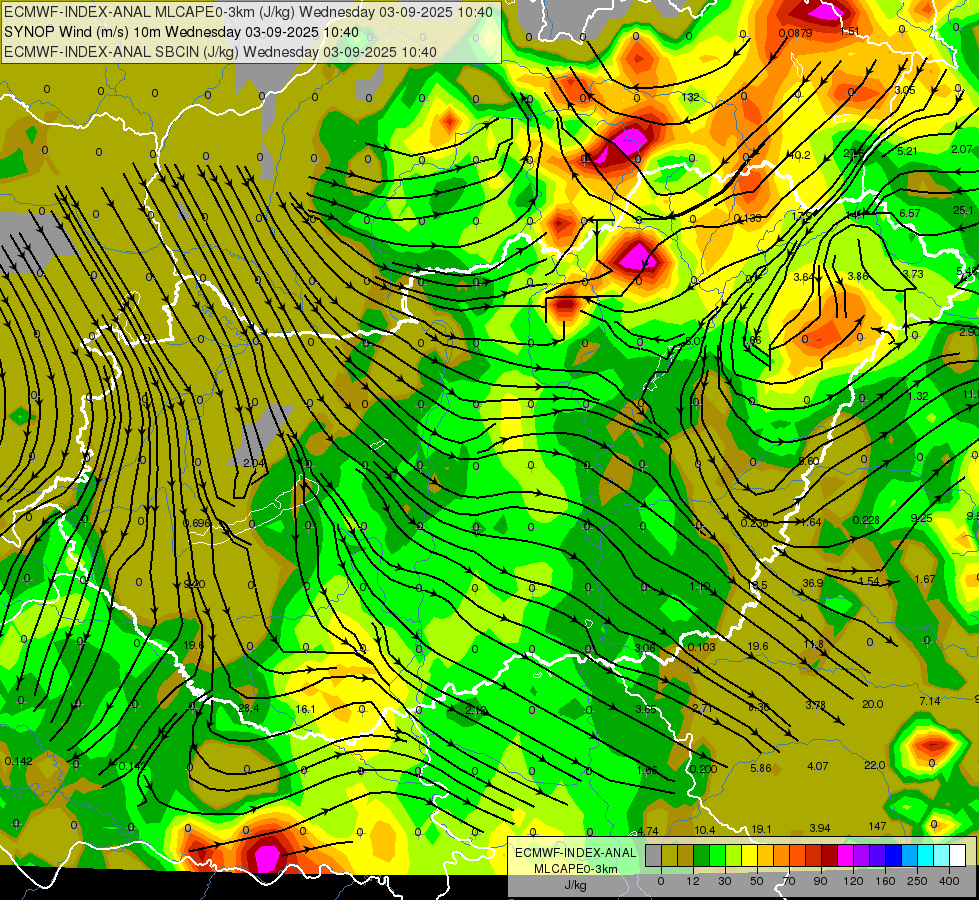Click the map value 132
This screenshot has height=900, width=979.
(x=691, y=97)
